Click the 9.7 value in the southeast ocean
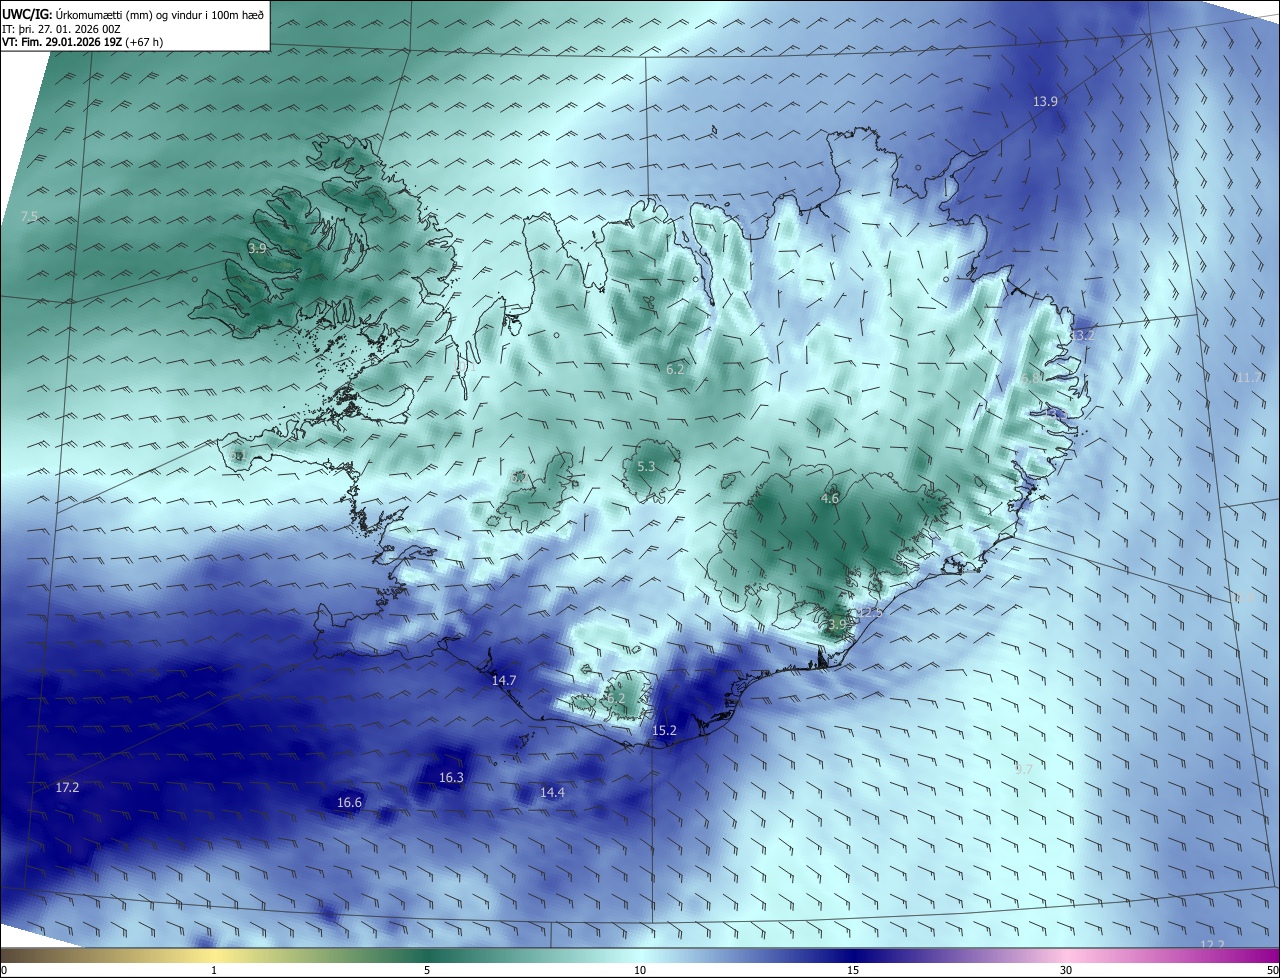 coord(1023,769)
